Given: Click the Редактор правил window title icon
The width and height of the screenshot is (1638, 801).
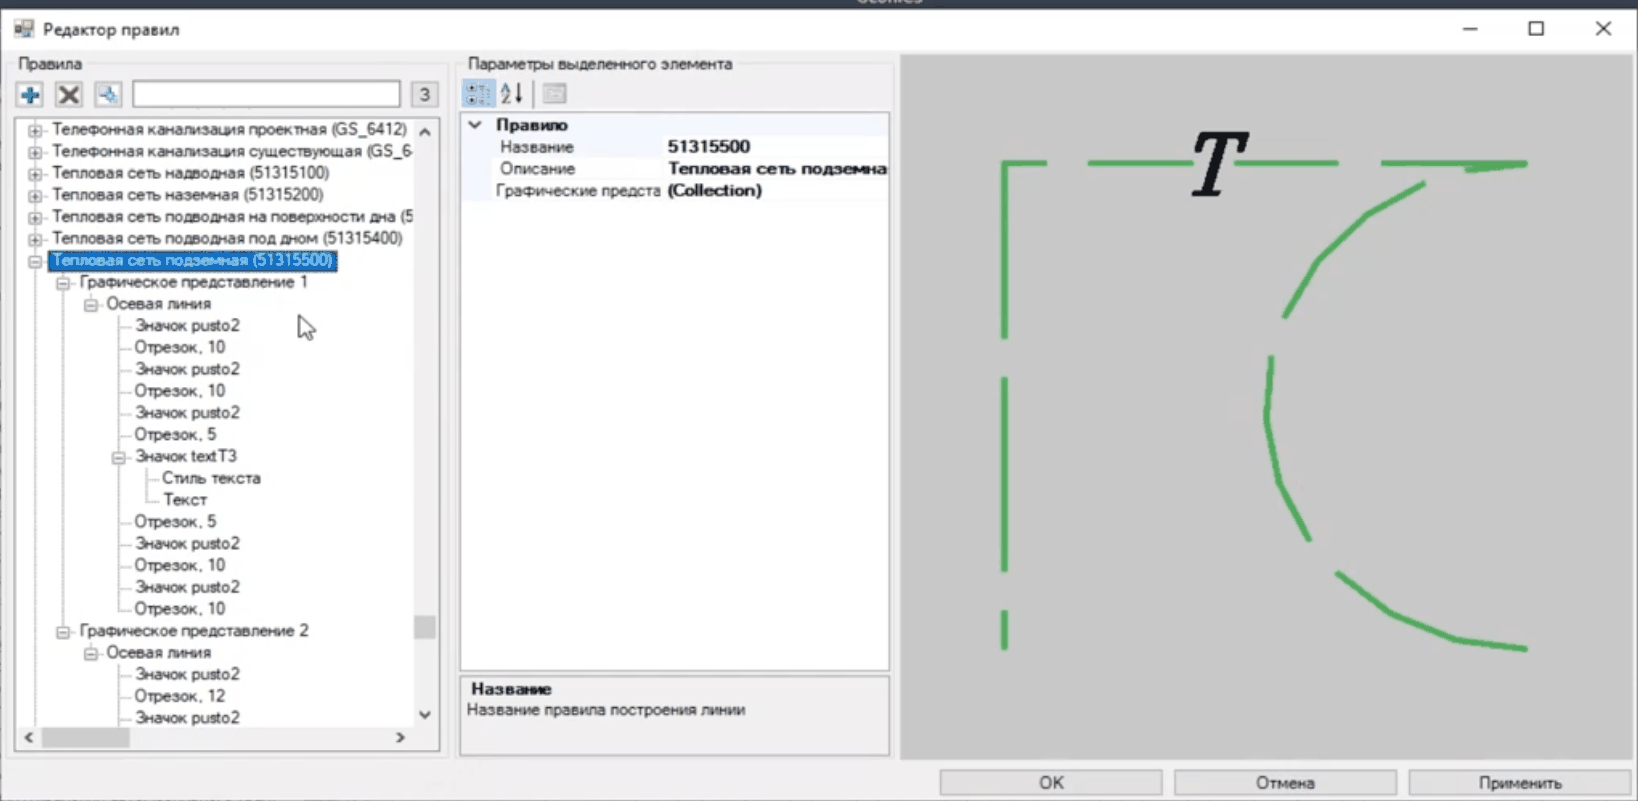Looking at the screenshot, I should tap(24, 29).
